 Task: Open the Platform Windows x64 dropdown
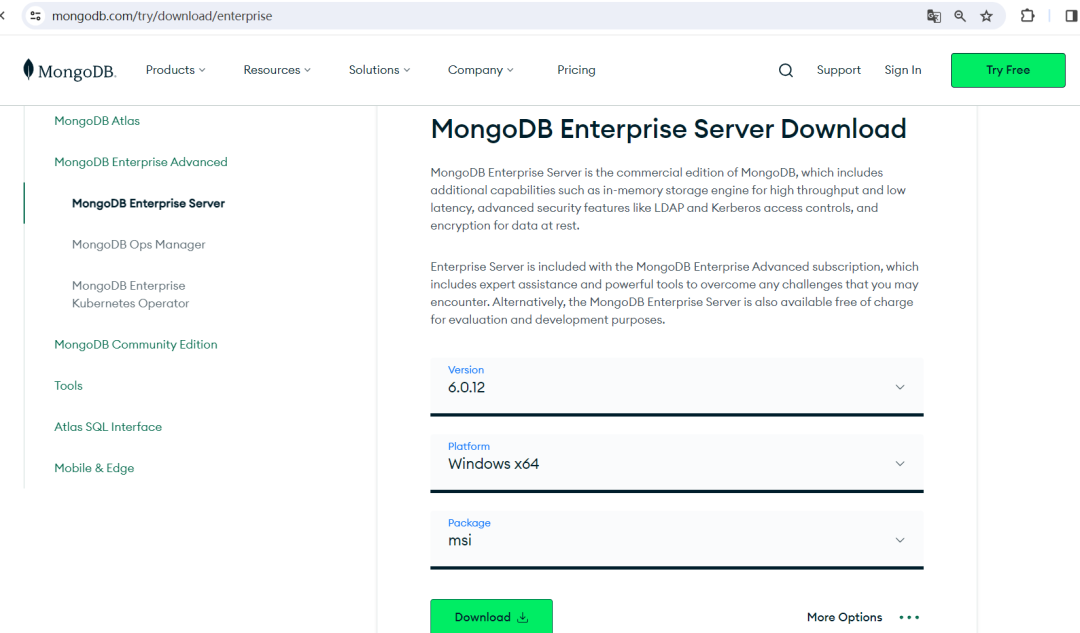pyautogui.click(x=676, y=463)
